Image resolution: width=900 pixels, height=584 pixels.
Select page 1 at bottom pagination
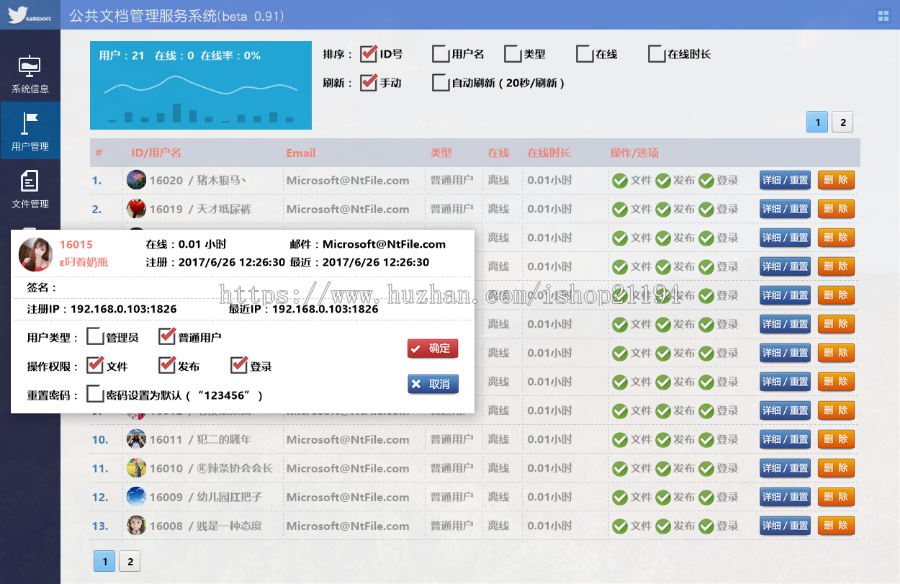104,562
